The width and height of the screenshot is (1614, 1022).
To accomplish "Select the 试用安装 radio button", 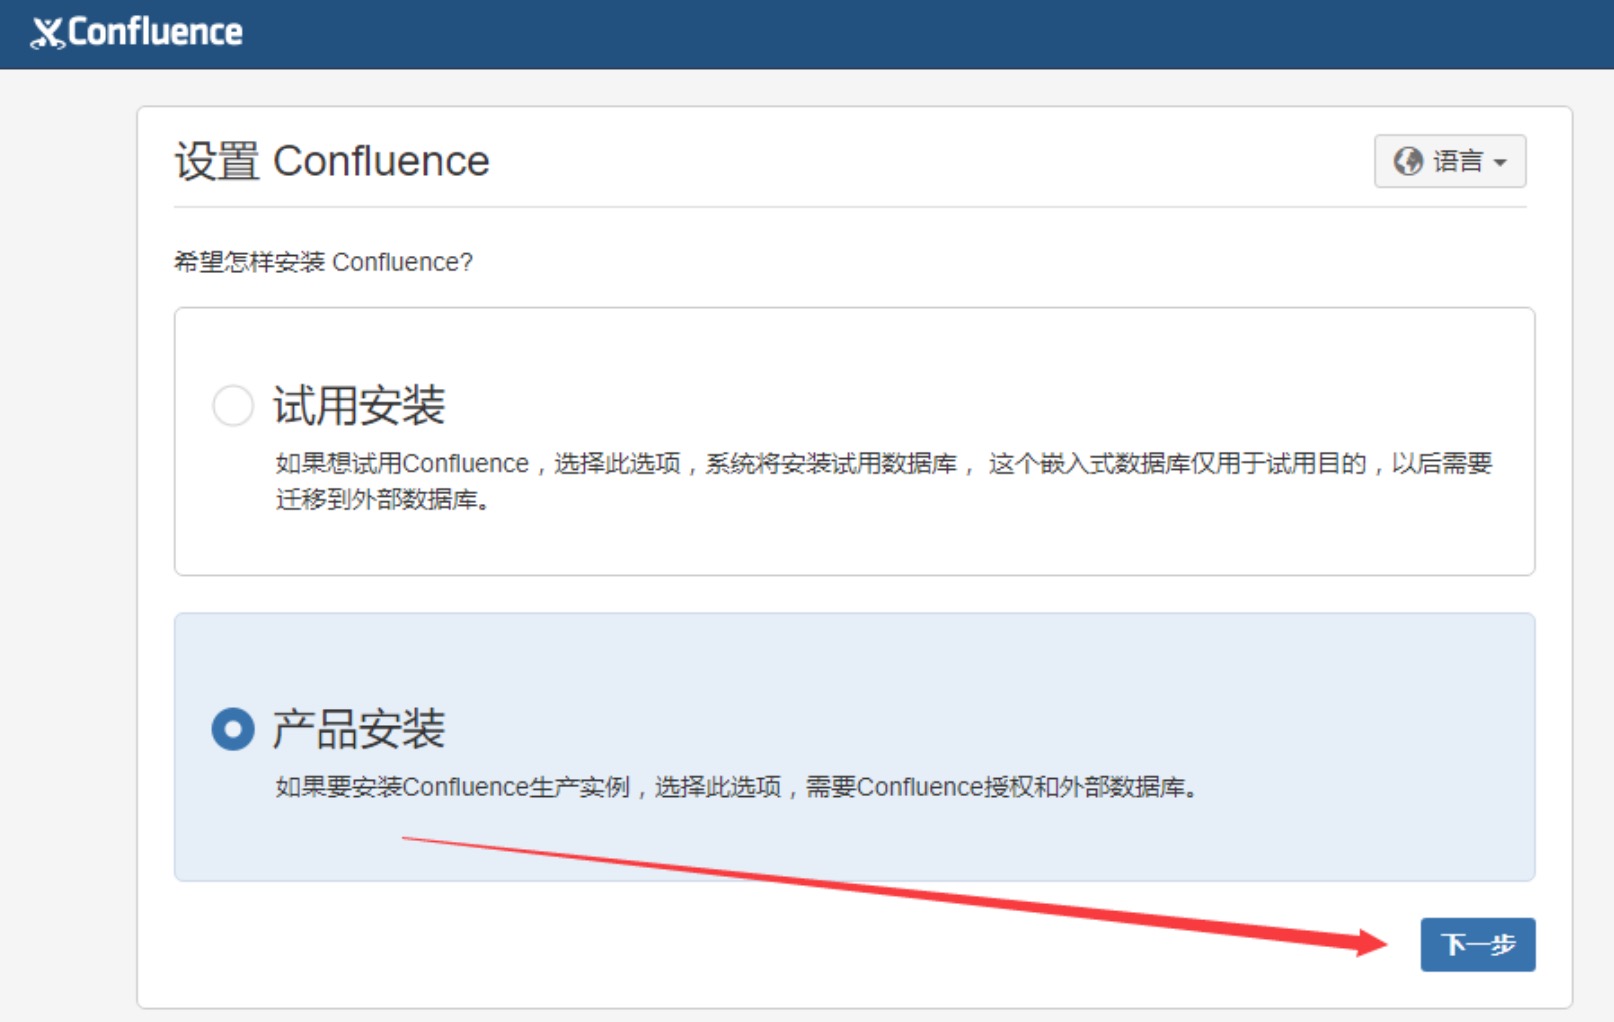I will [x=233, y=405].
